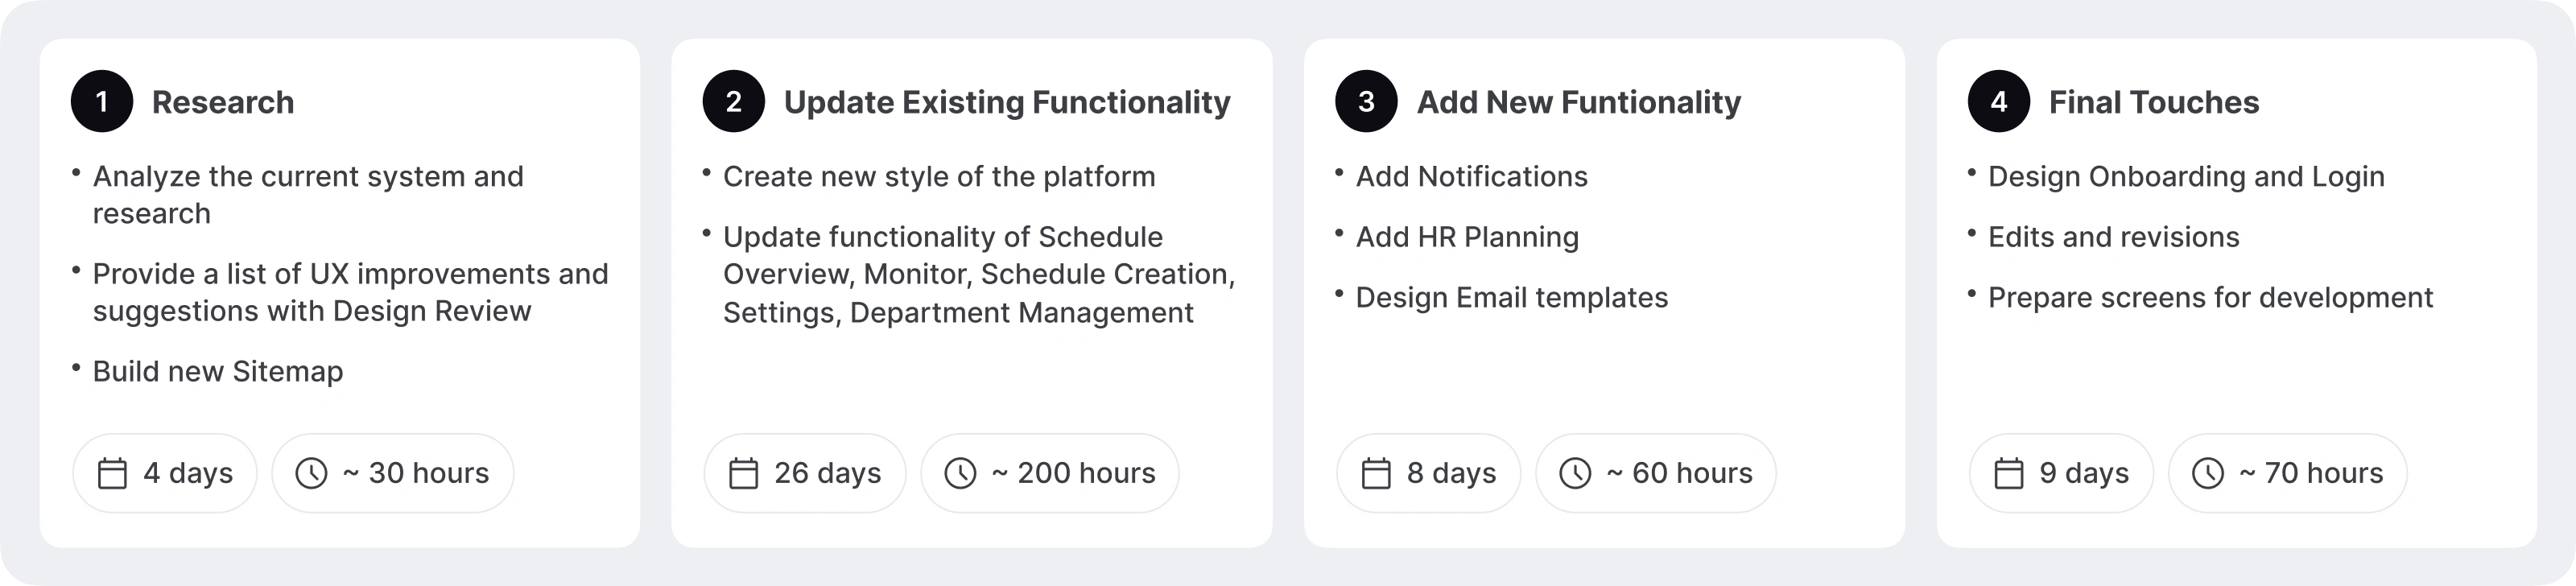
Task: Select the Add HR Planning bullet
Action: pos(1467,237)
